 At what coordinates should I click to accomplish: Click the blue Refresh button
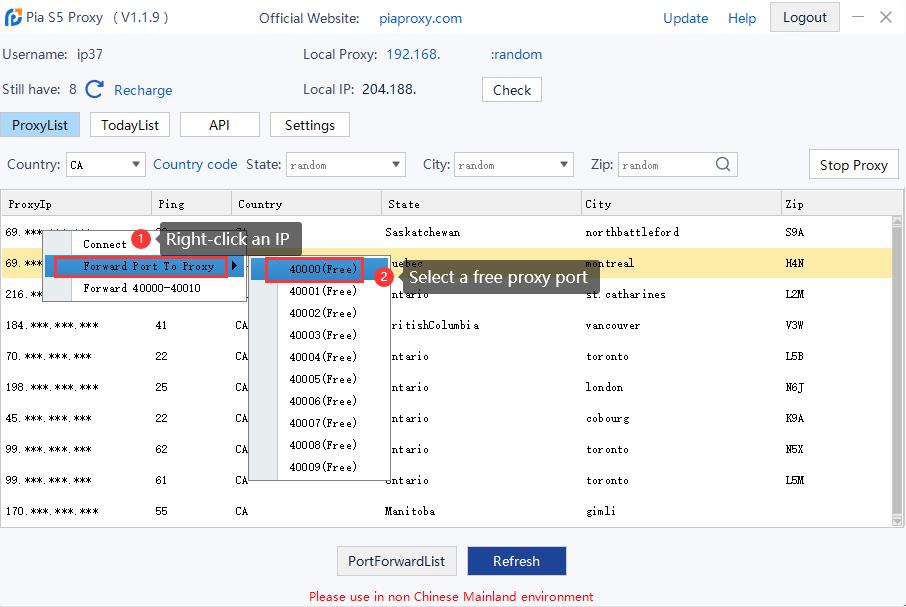click(x=517, y=561)
